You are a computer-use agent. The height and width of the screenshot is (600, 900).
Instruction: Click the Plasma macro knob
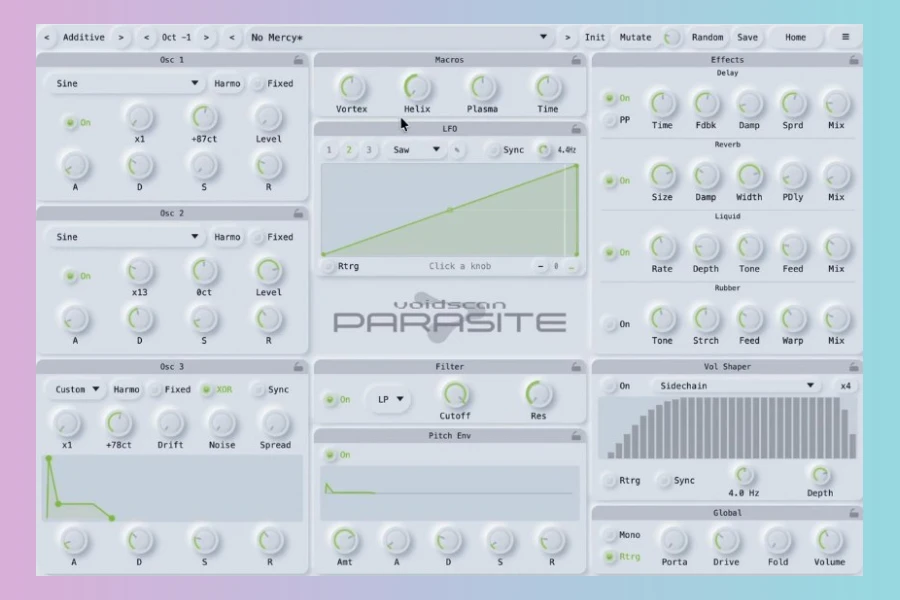482,87
